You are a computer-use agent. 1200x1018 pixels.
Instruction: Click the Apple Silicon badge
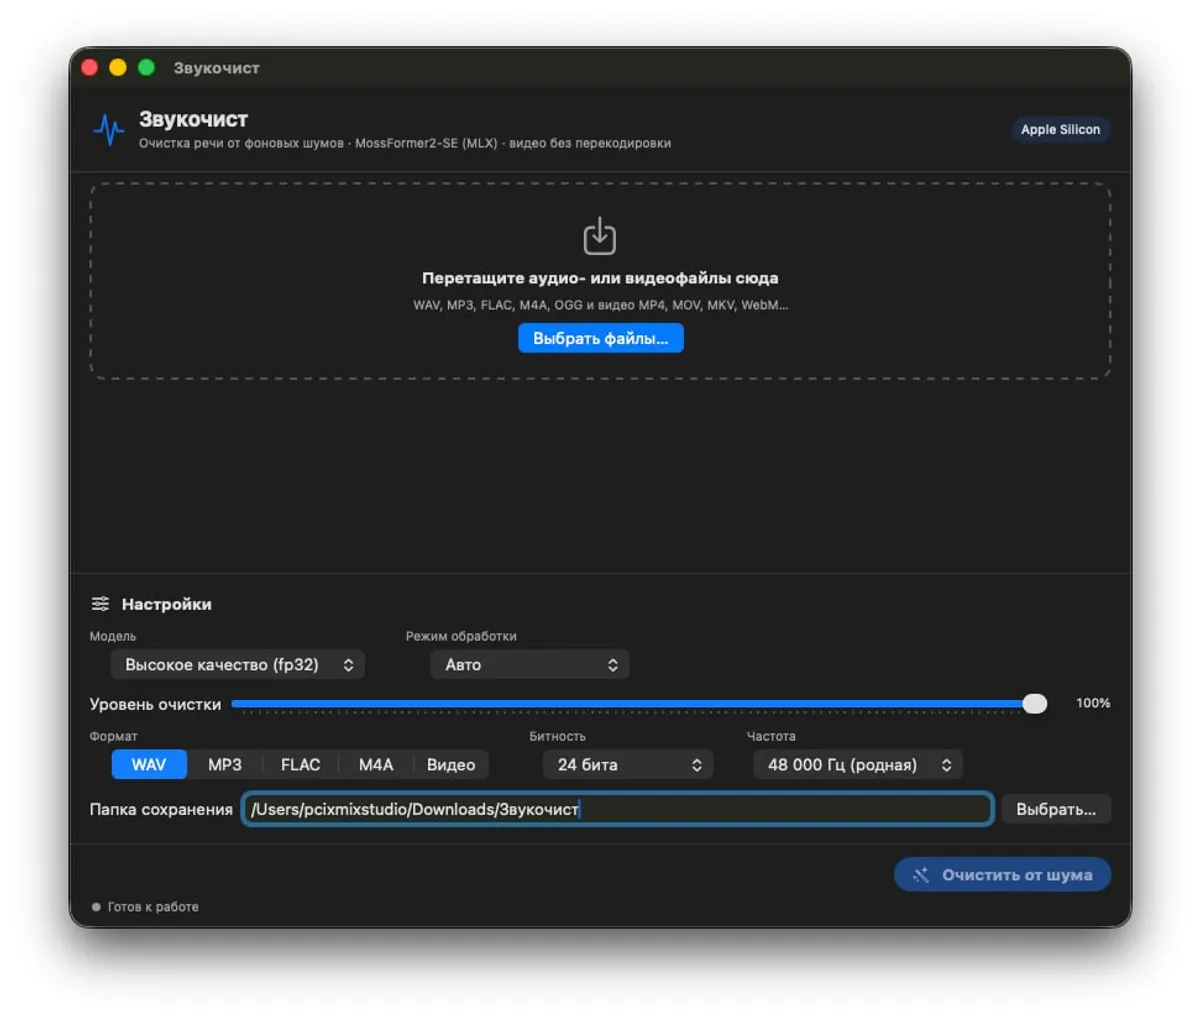[x=1060, y=129]
